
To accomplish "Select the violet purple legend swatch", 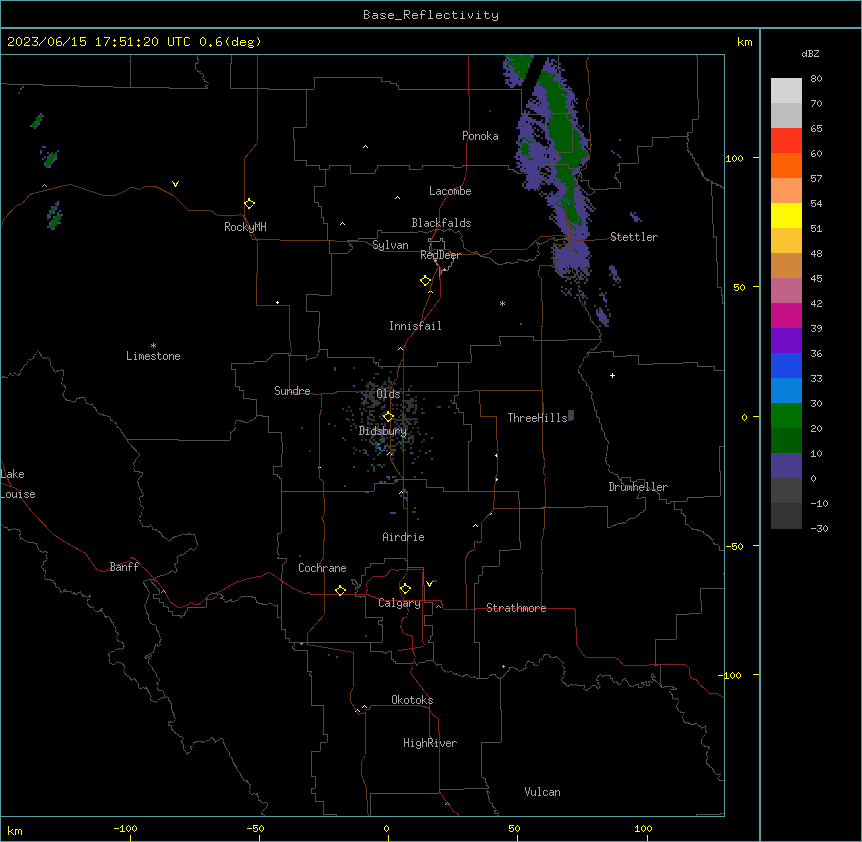I will point(786,341).
